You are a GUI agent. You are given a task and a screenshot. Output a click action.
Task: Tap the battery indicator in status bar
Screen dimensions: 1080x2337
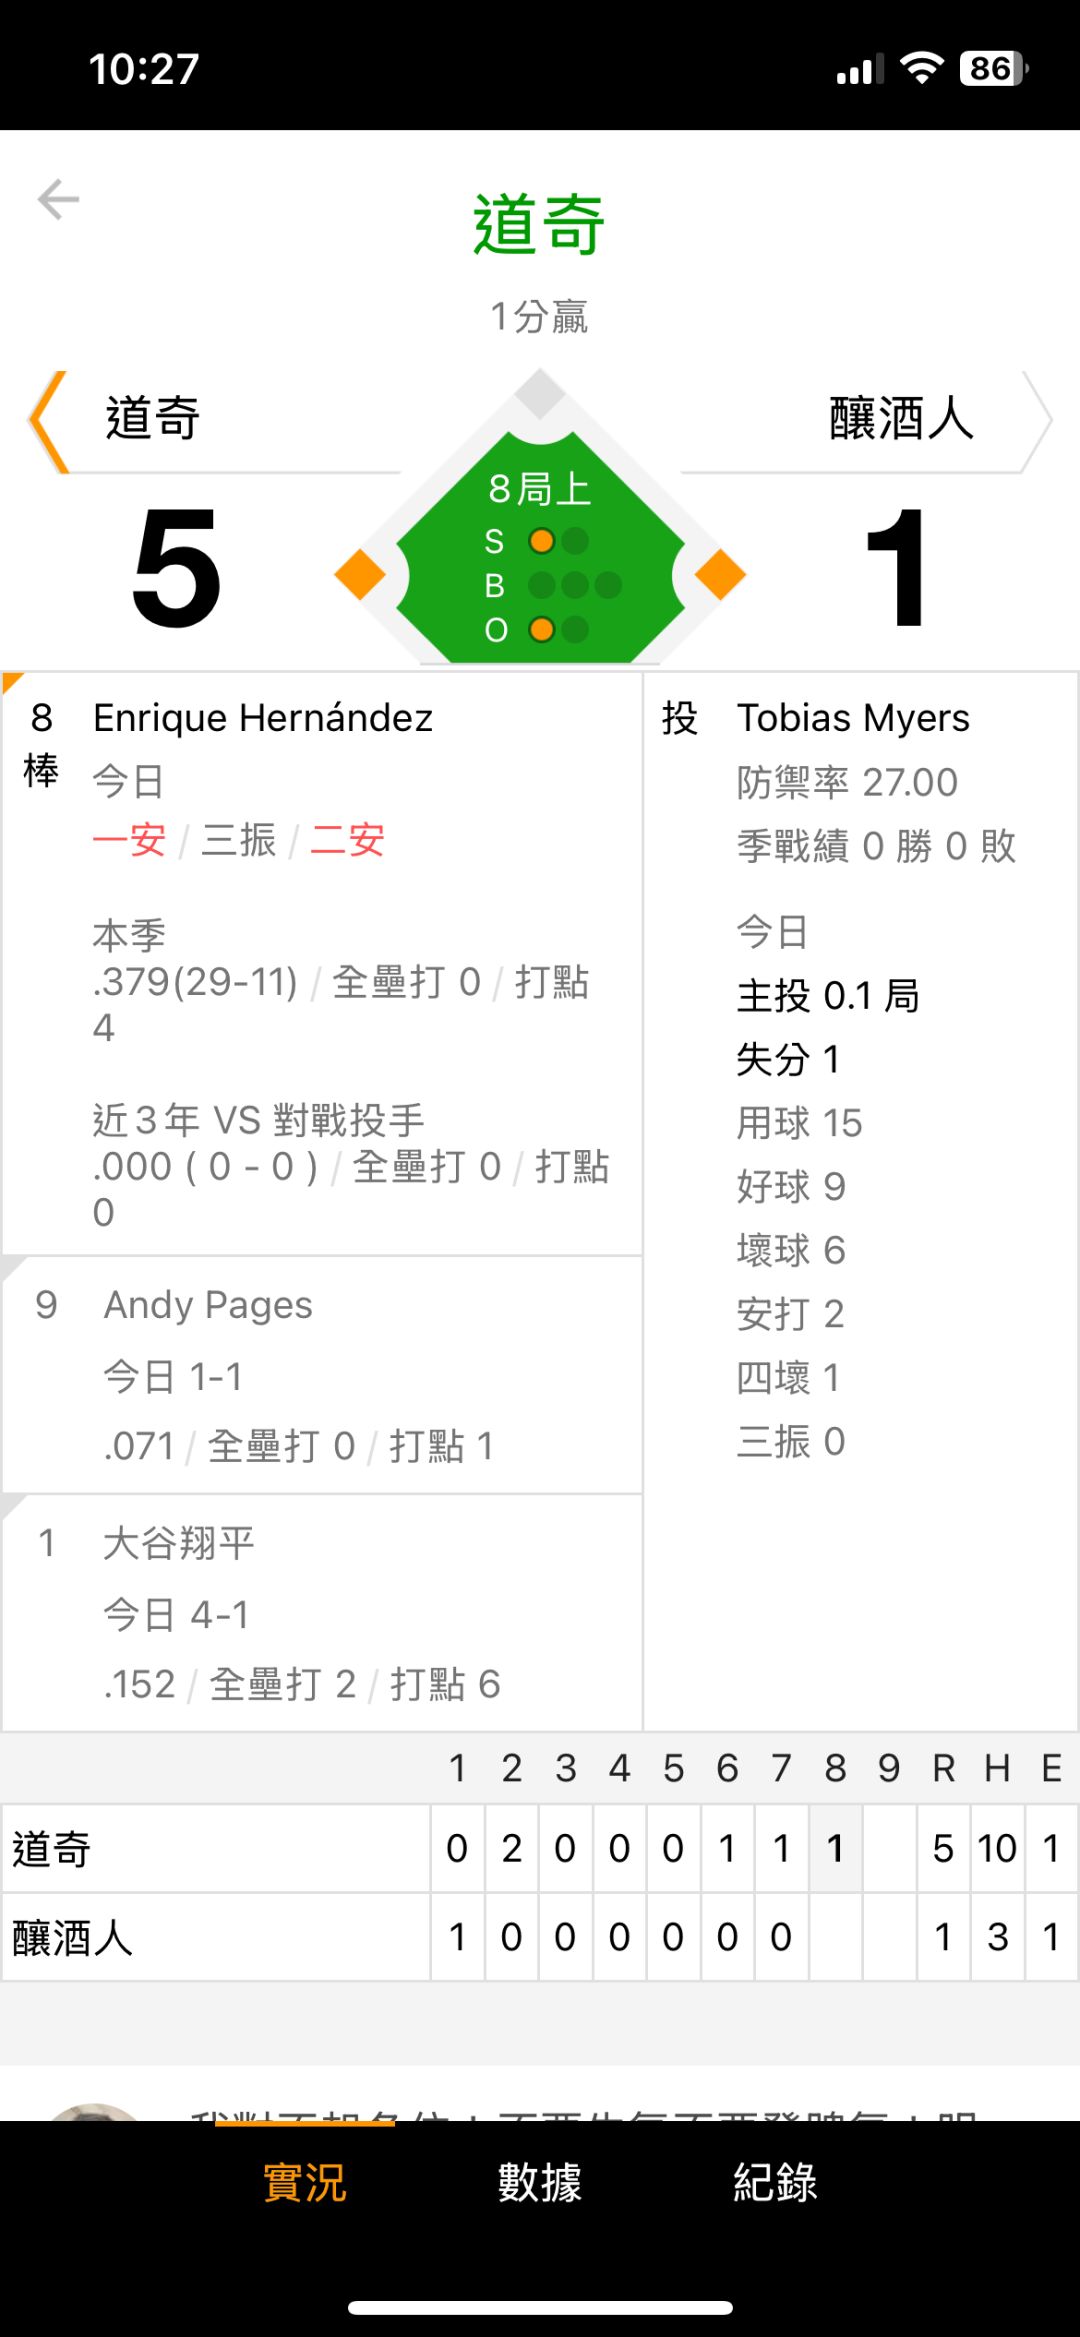993,69
